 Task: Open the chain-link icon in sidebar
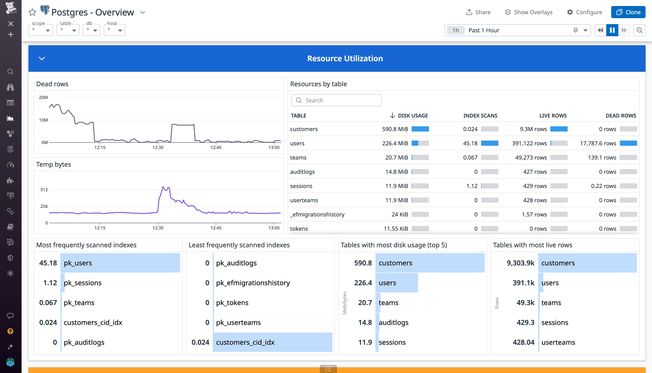[10, 211]
